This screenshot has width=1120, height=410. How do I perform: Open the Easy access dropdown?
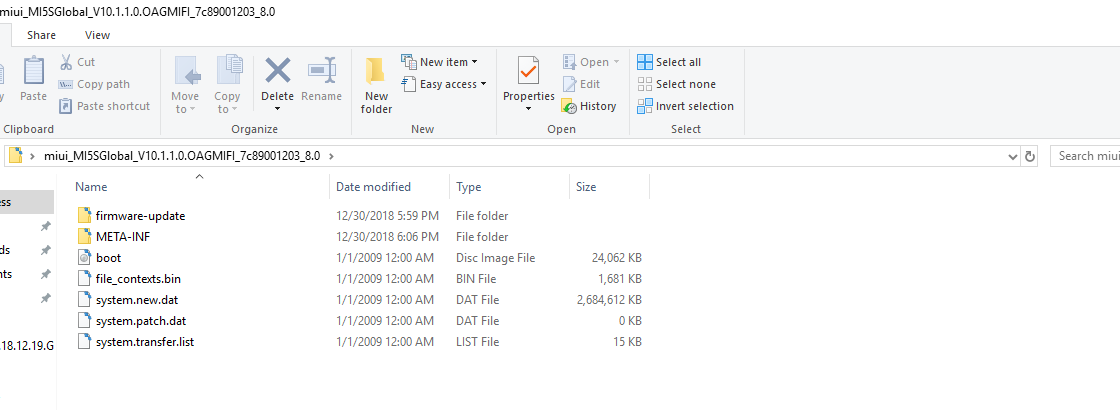tap(444, 84)
